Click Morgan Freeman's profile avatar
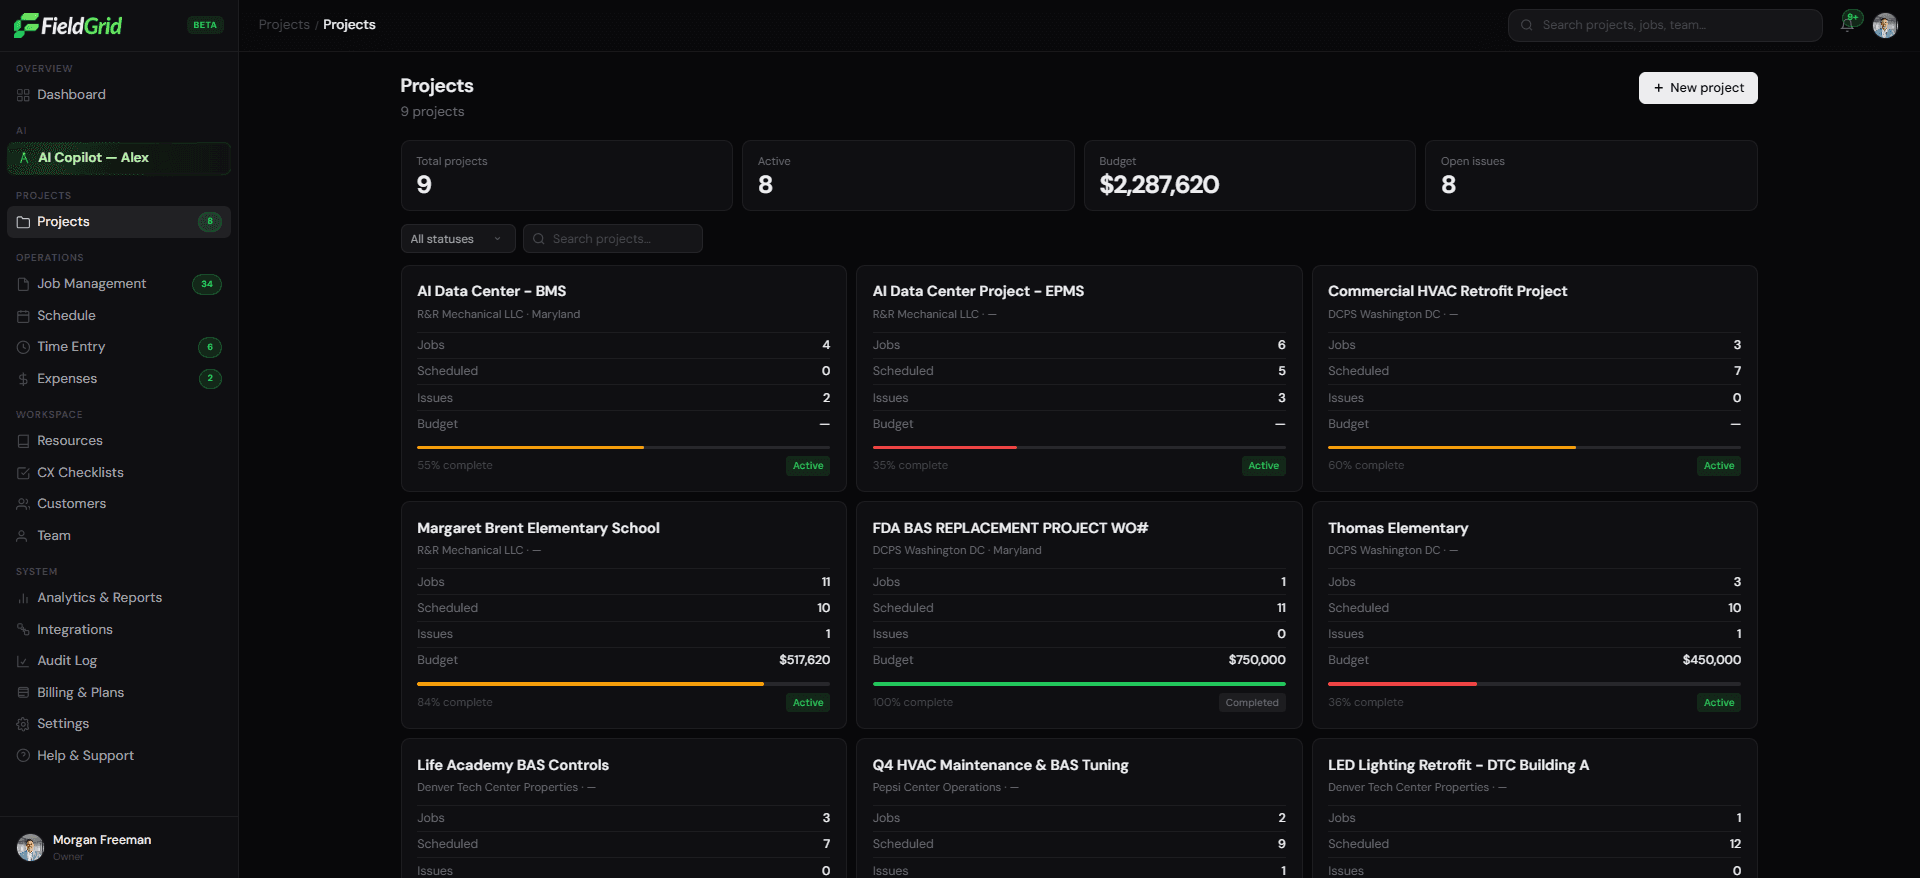 point(30,847)
